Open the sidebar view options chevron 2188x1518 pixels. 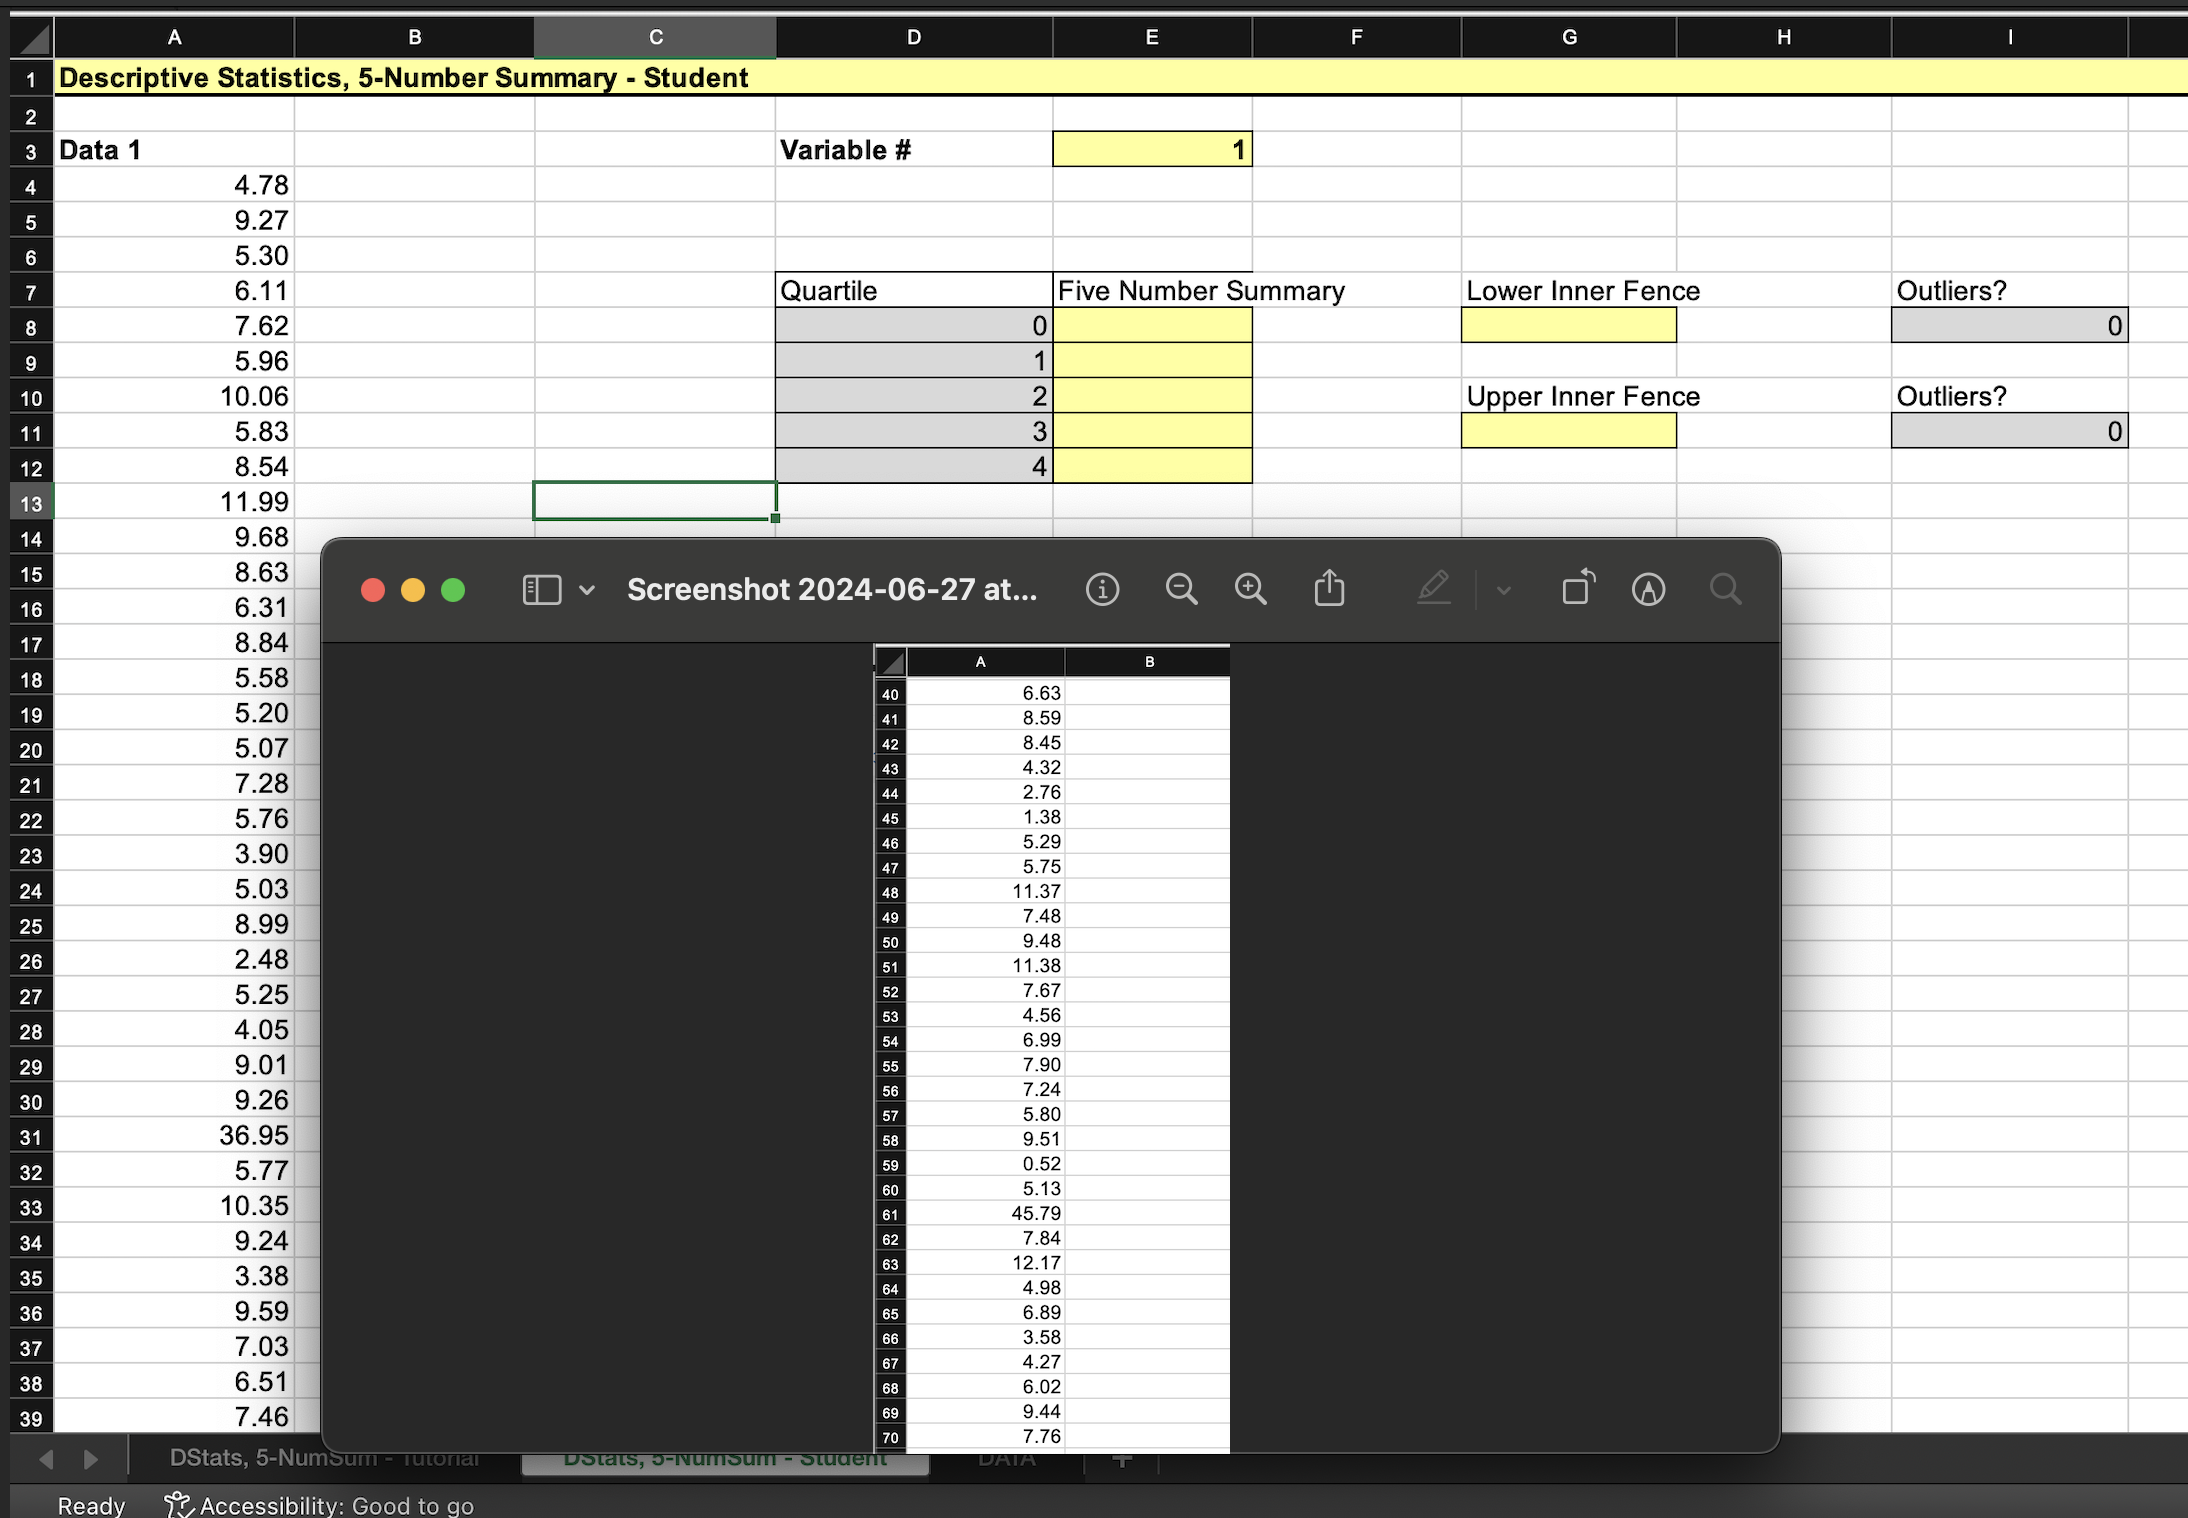point(586,590)
